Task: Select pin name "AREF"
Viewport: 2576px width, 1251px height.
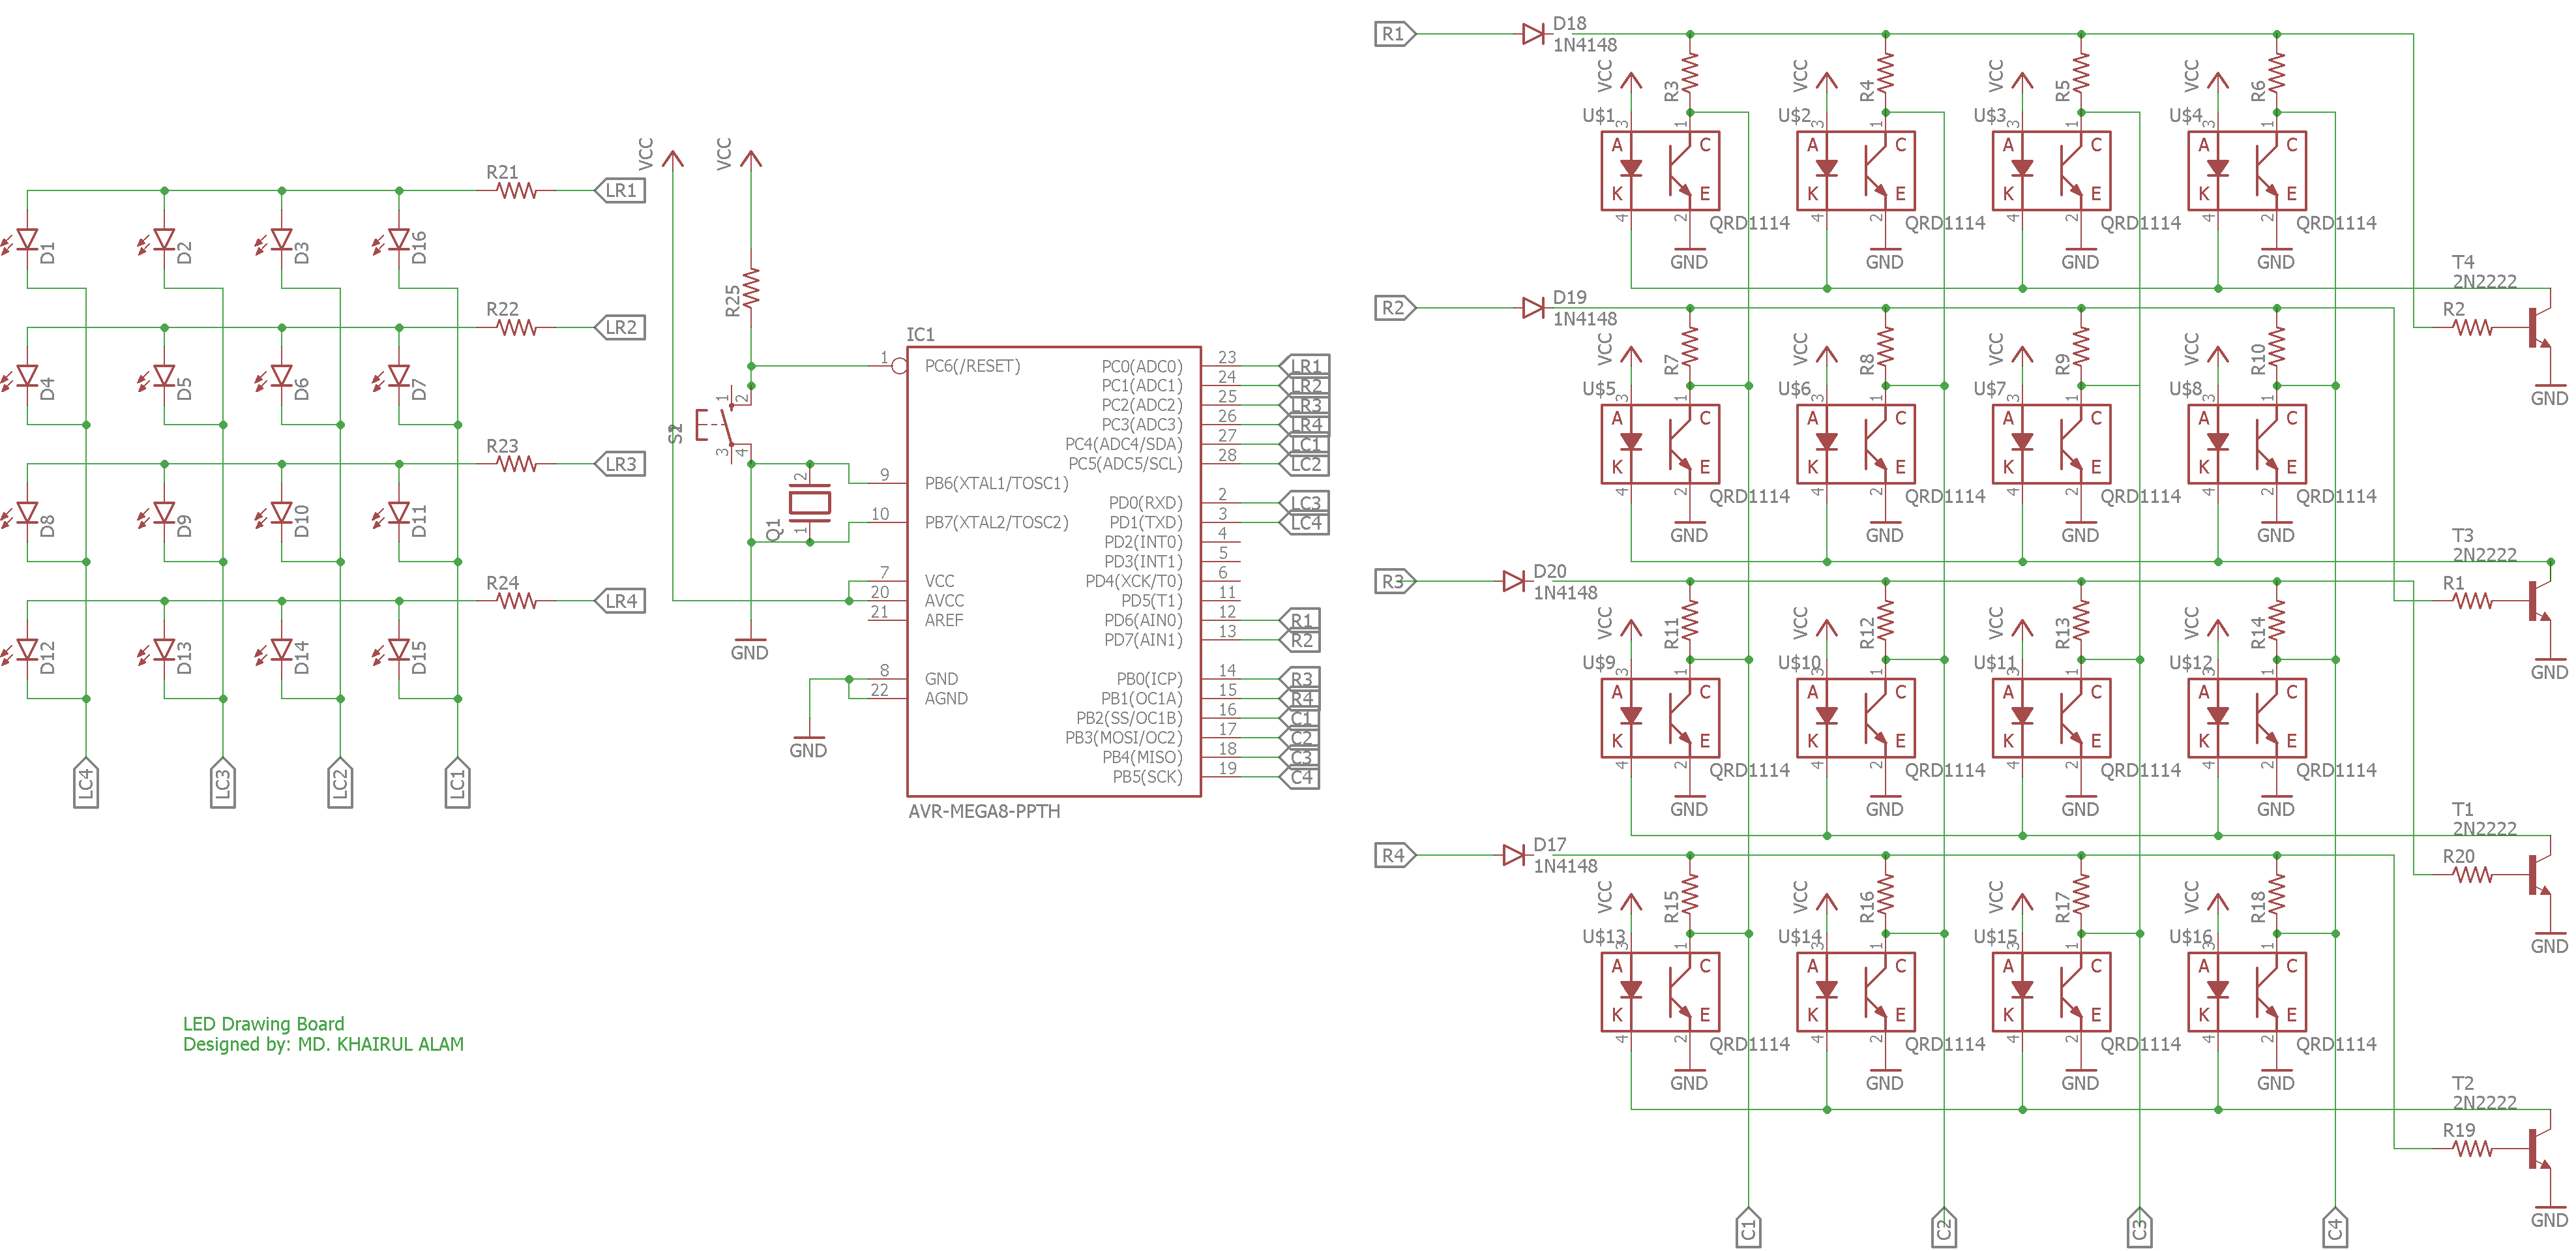Action: (x=943, y=620)
